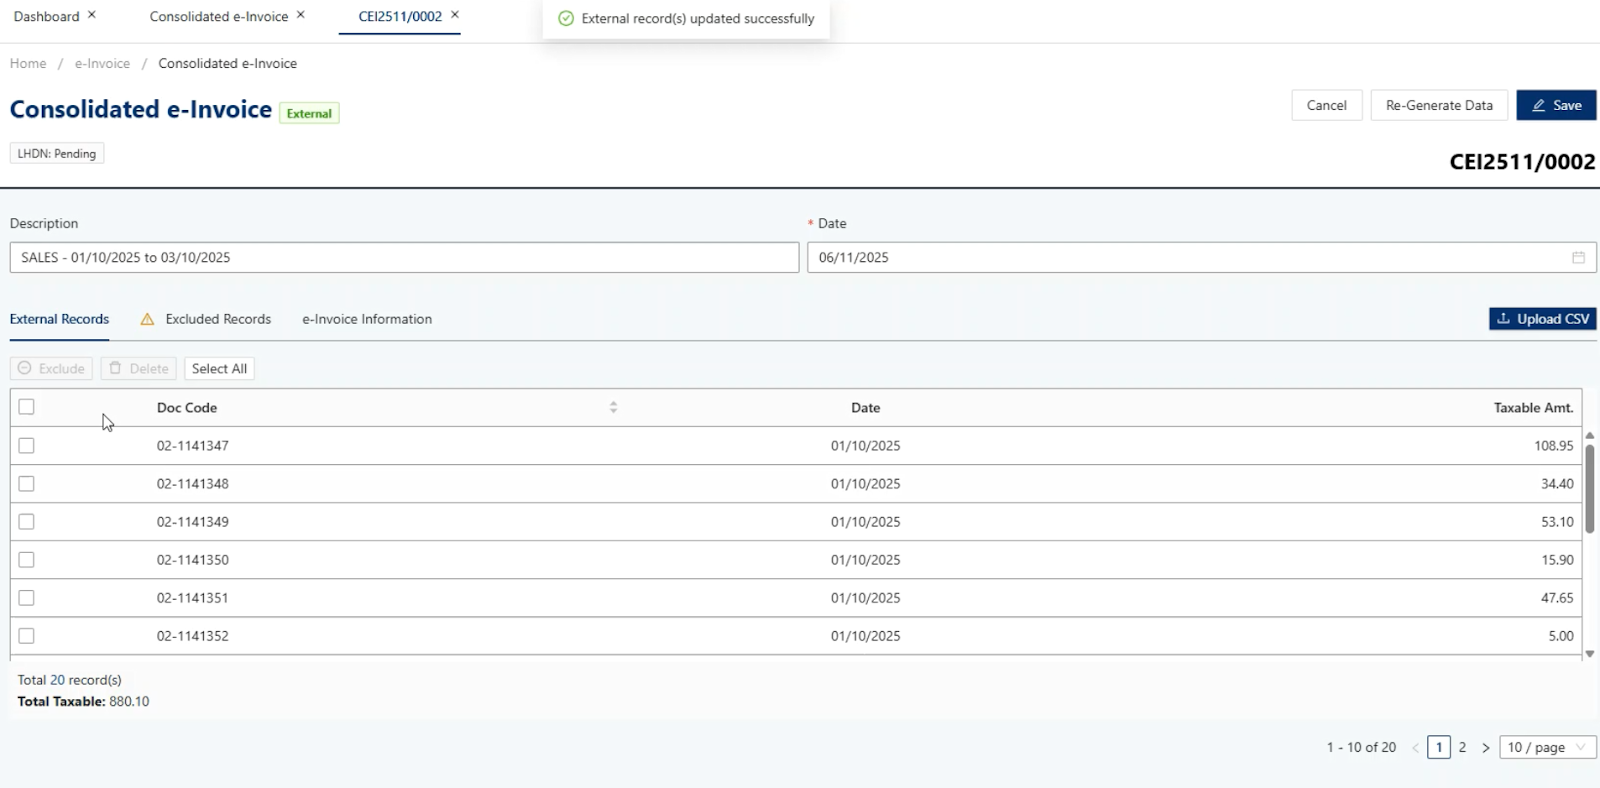Toggle the select-all header checkbox

26,407
